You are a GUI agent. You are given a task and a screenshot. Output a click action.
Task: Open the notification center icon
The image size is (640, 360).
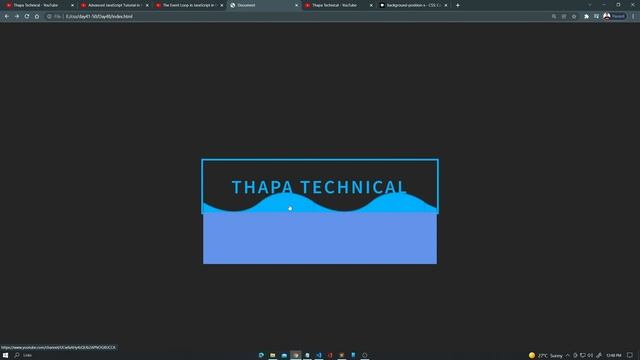[630, 356]
